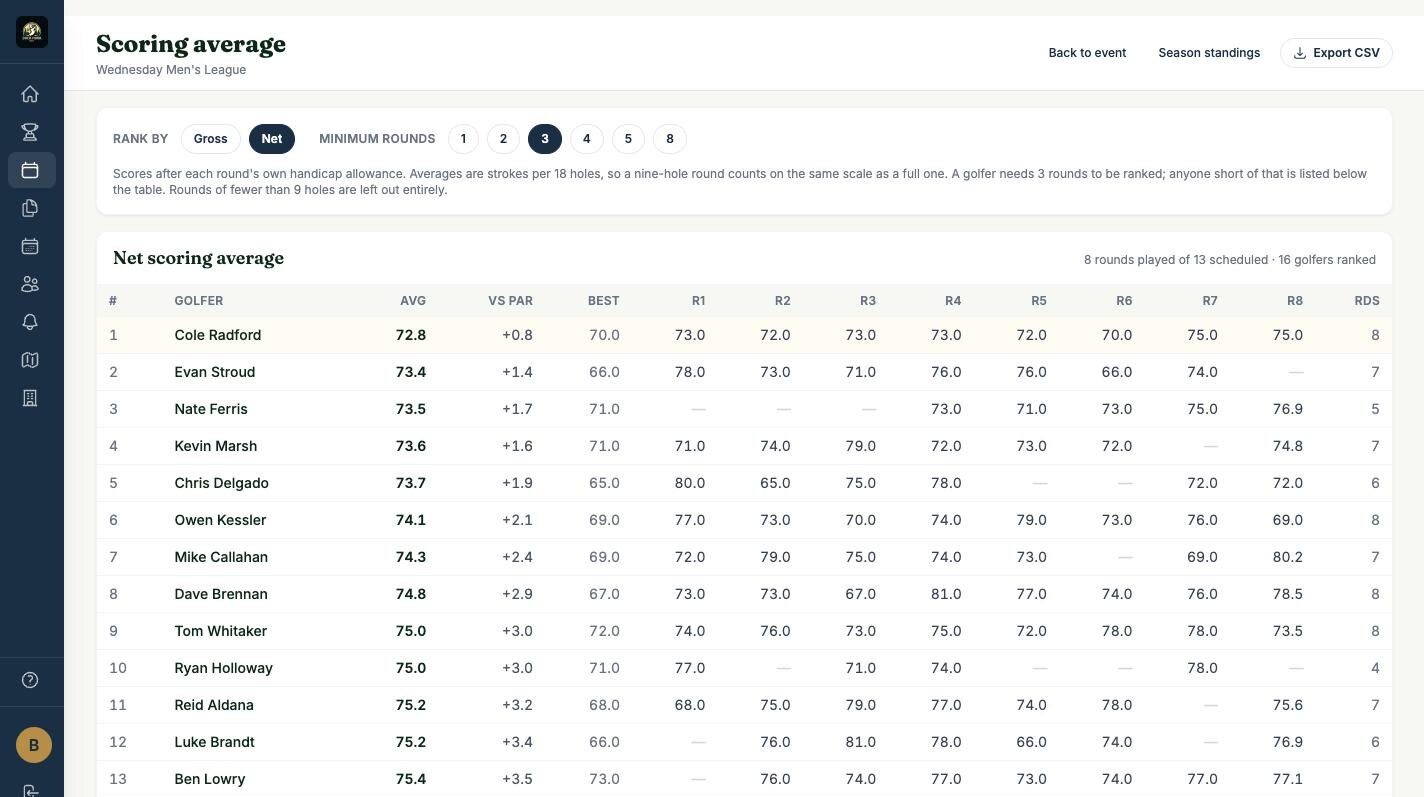
Task: Select golfer Owen Kessler
Action: (220, 520)
